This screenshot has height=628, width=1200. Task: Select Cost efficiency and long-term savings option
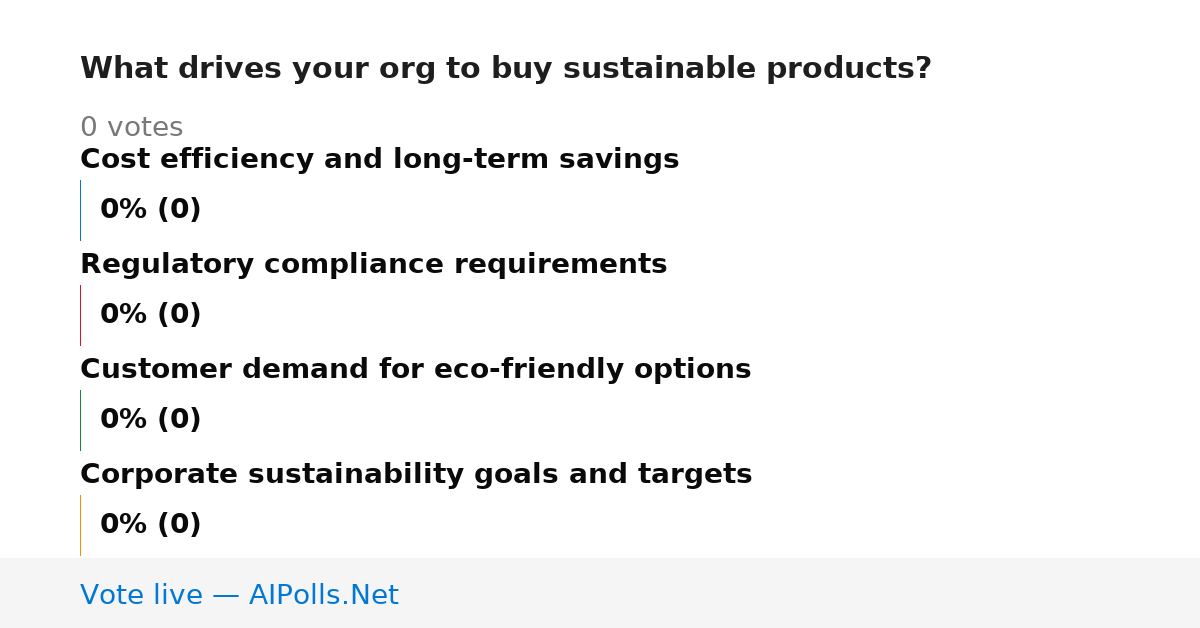click(x=379, y=159)
